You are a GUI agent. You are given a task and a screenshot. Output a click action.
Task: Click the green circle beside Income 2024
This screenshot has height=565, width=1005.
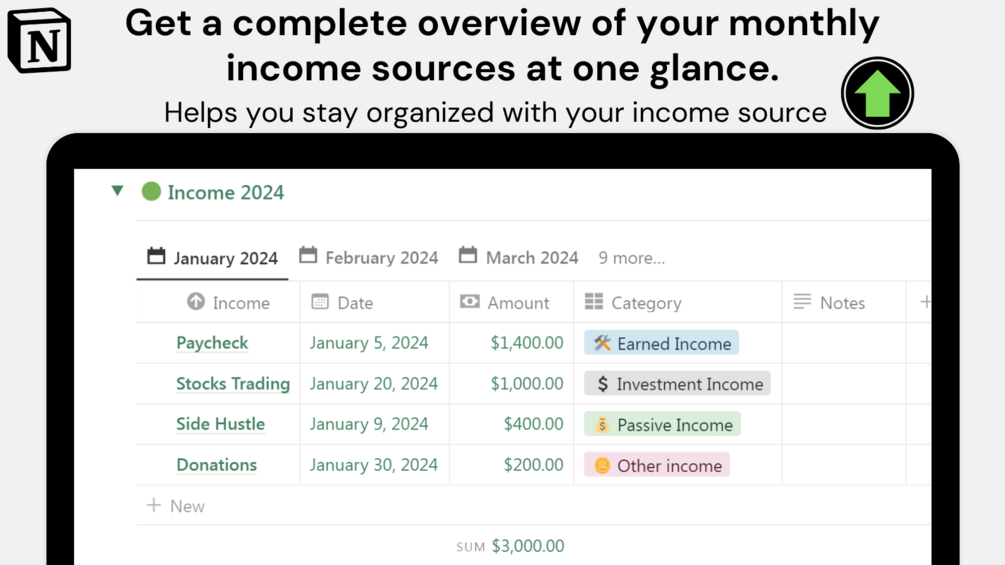[151, 191]
